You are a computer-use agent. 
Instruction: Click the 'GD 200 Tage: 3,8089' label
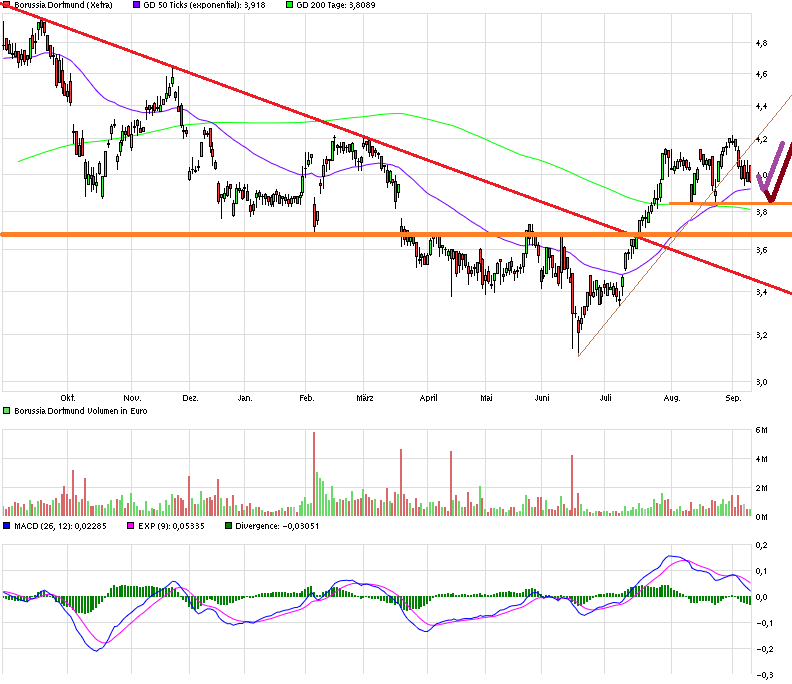tap(336, 5)
